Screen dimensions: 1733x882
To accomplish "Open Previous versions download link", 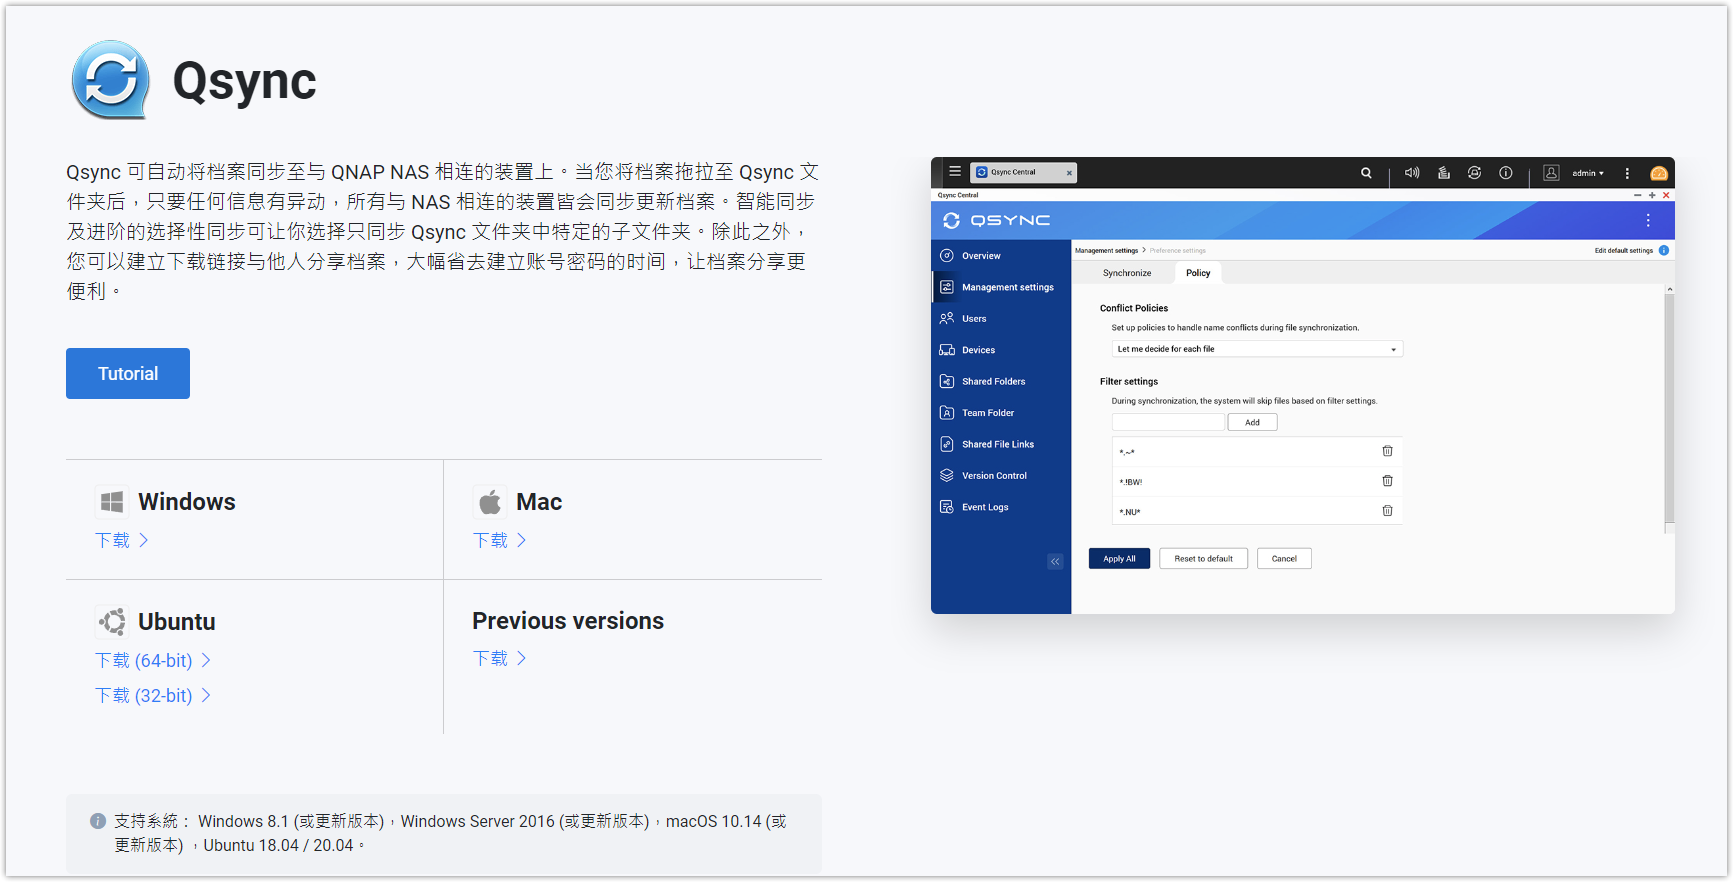I will 499,658.
